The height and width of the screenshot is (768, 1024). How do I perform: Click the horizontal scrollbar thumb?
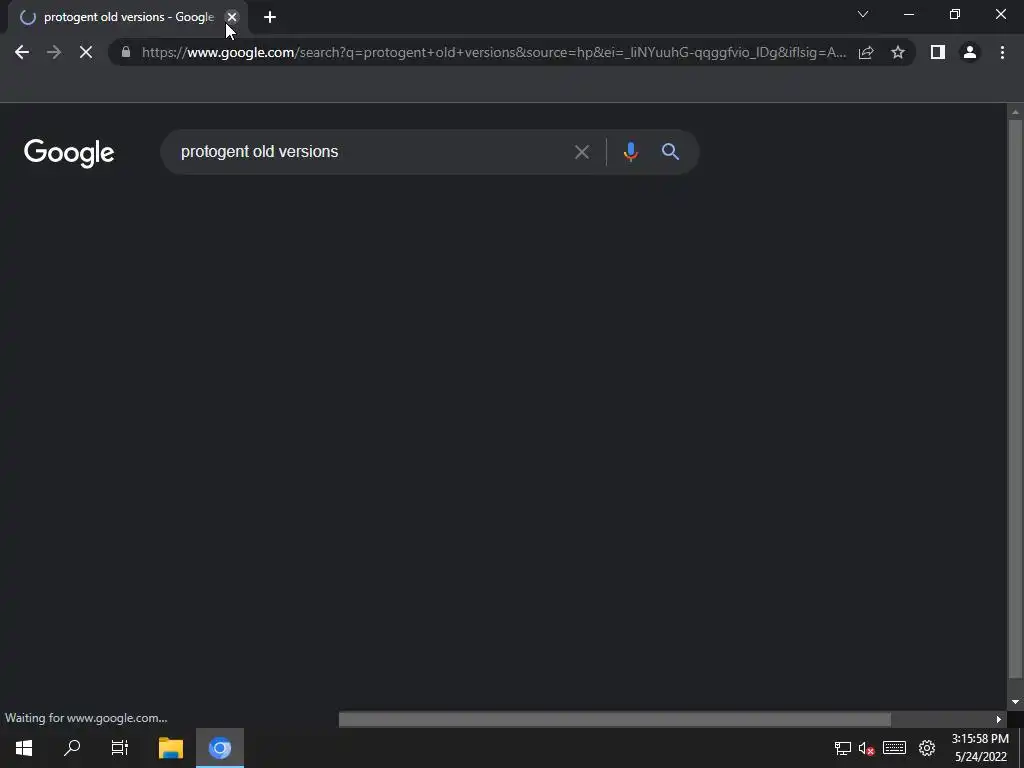pyautogui.click(x=615, y=719)
